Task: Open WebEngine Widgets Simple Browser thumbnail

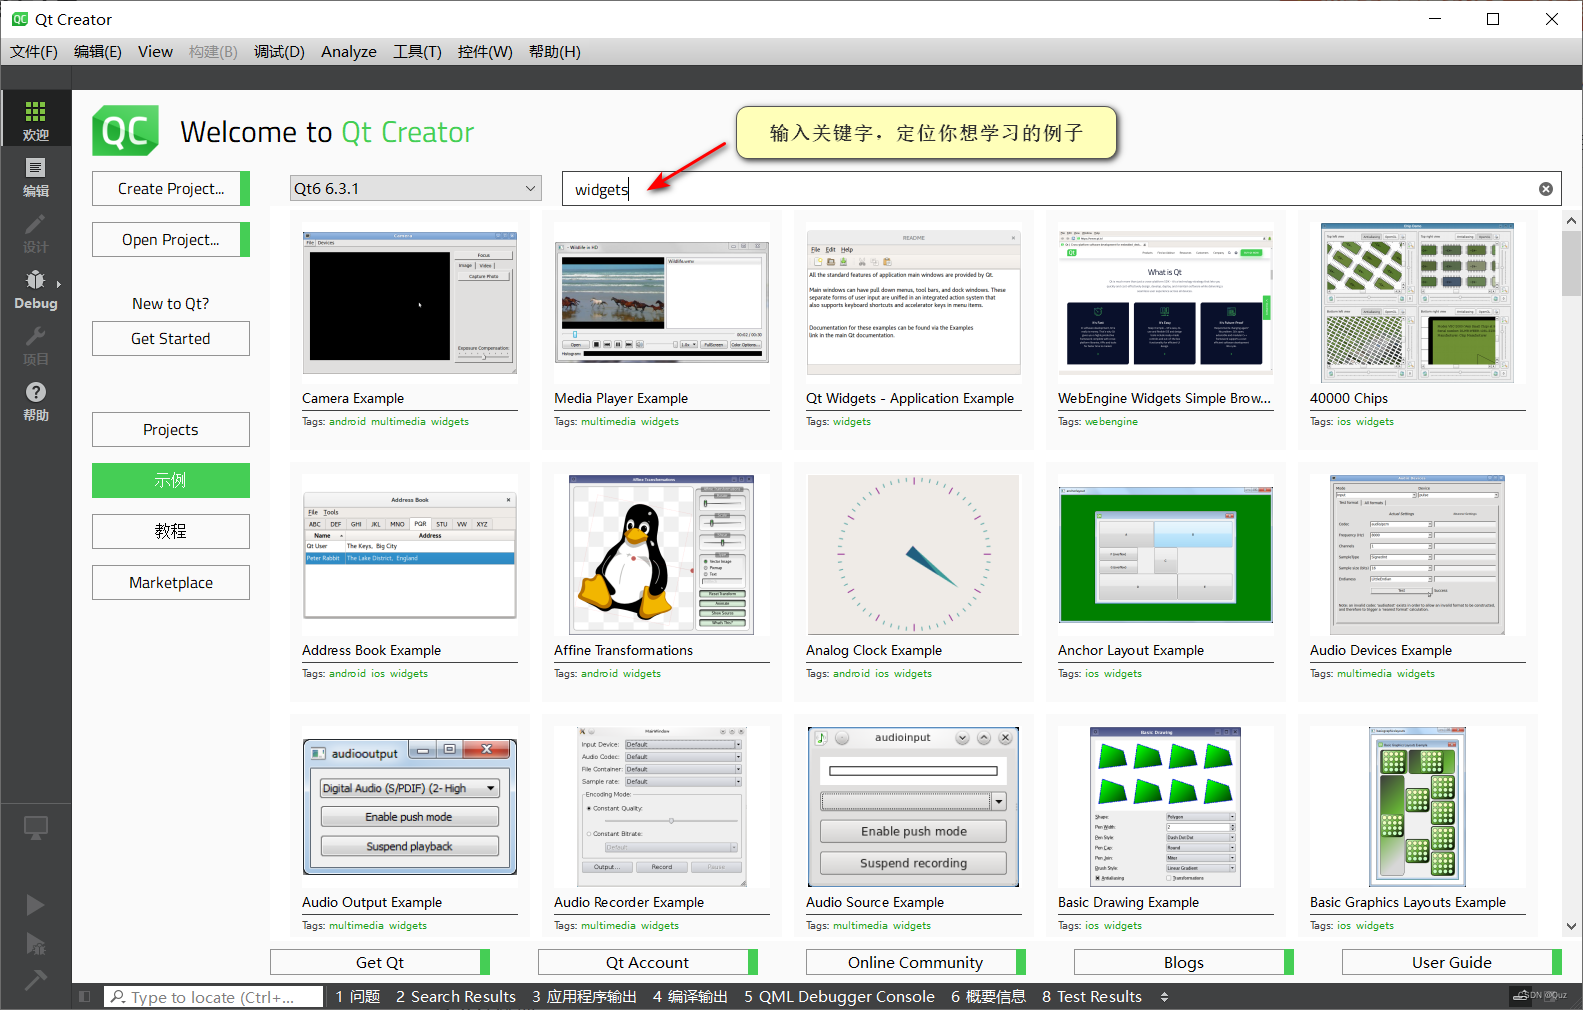Action: pyautogui.click(x=1166, y=303)
